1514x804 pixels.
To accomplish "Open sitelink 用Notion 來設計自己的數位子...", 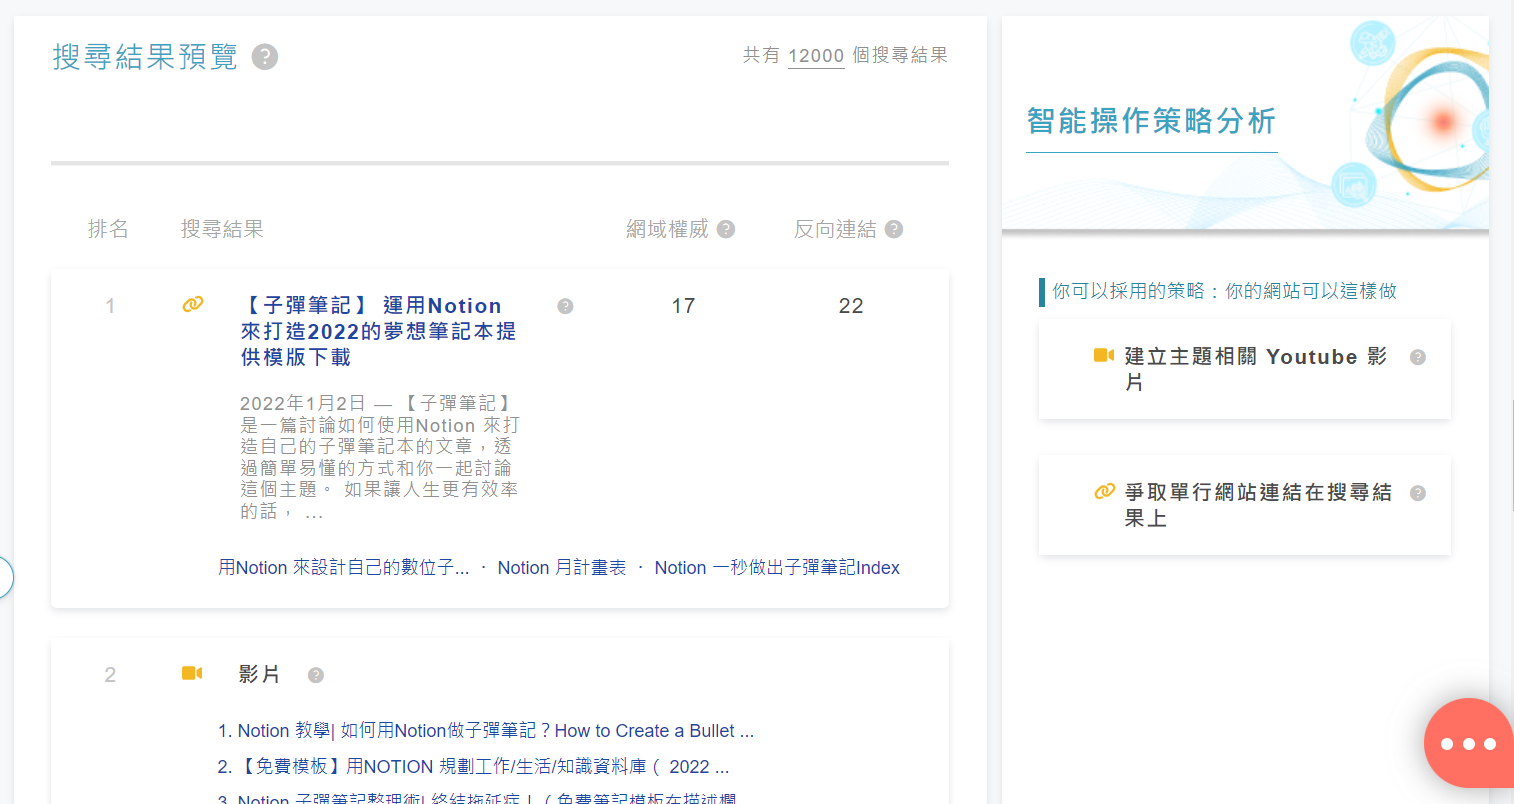I will point(344,568).
